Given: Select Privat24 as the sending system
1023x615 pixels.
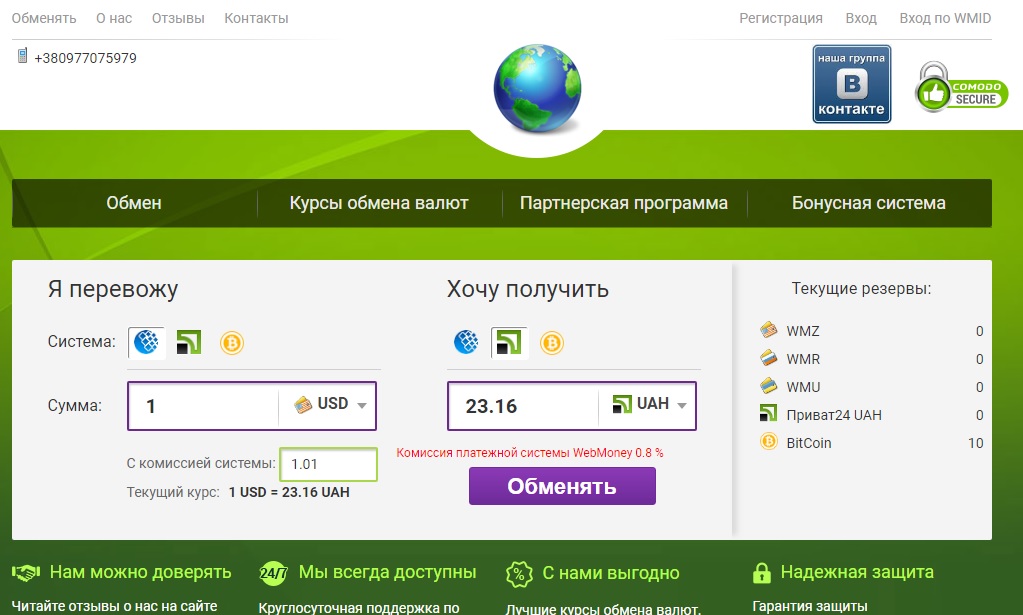Looking at the screenshot, I should click(x=189, y=342).
